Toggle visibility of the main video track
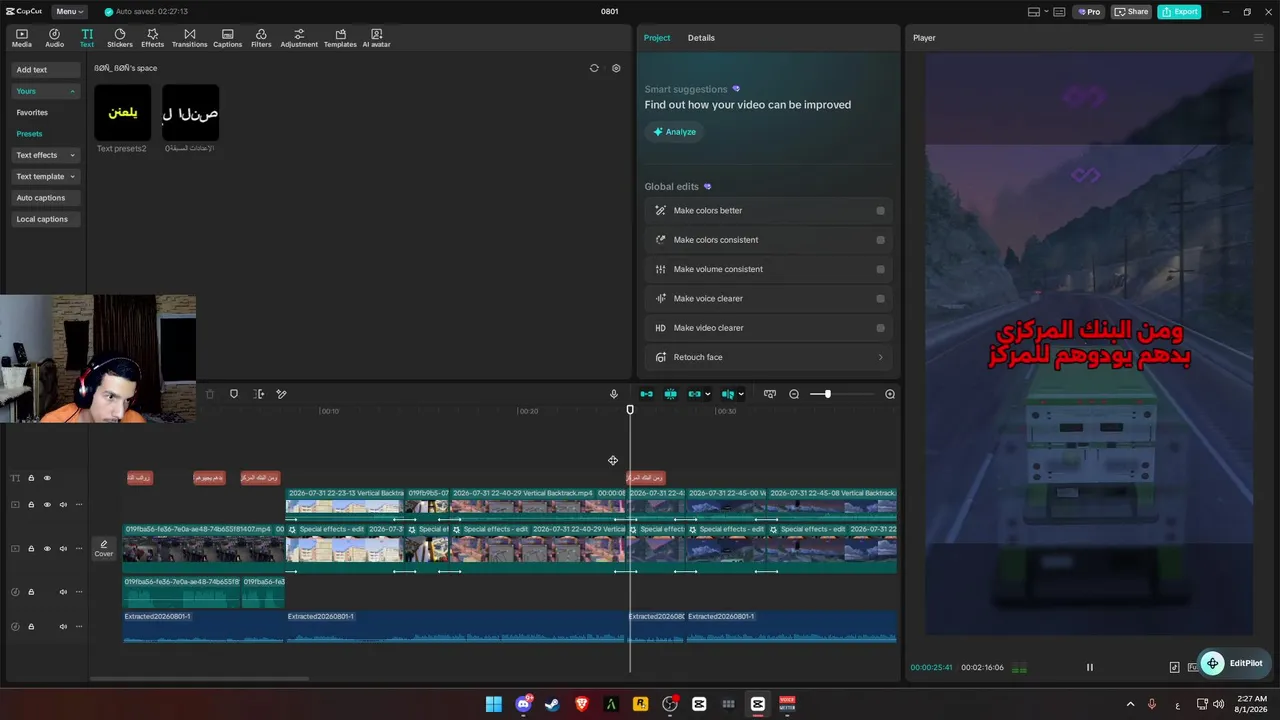 47,548
